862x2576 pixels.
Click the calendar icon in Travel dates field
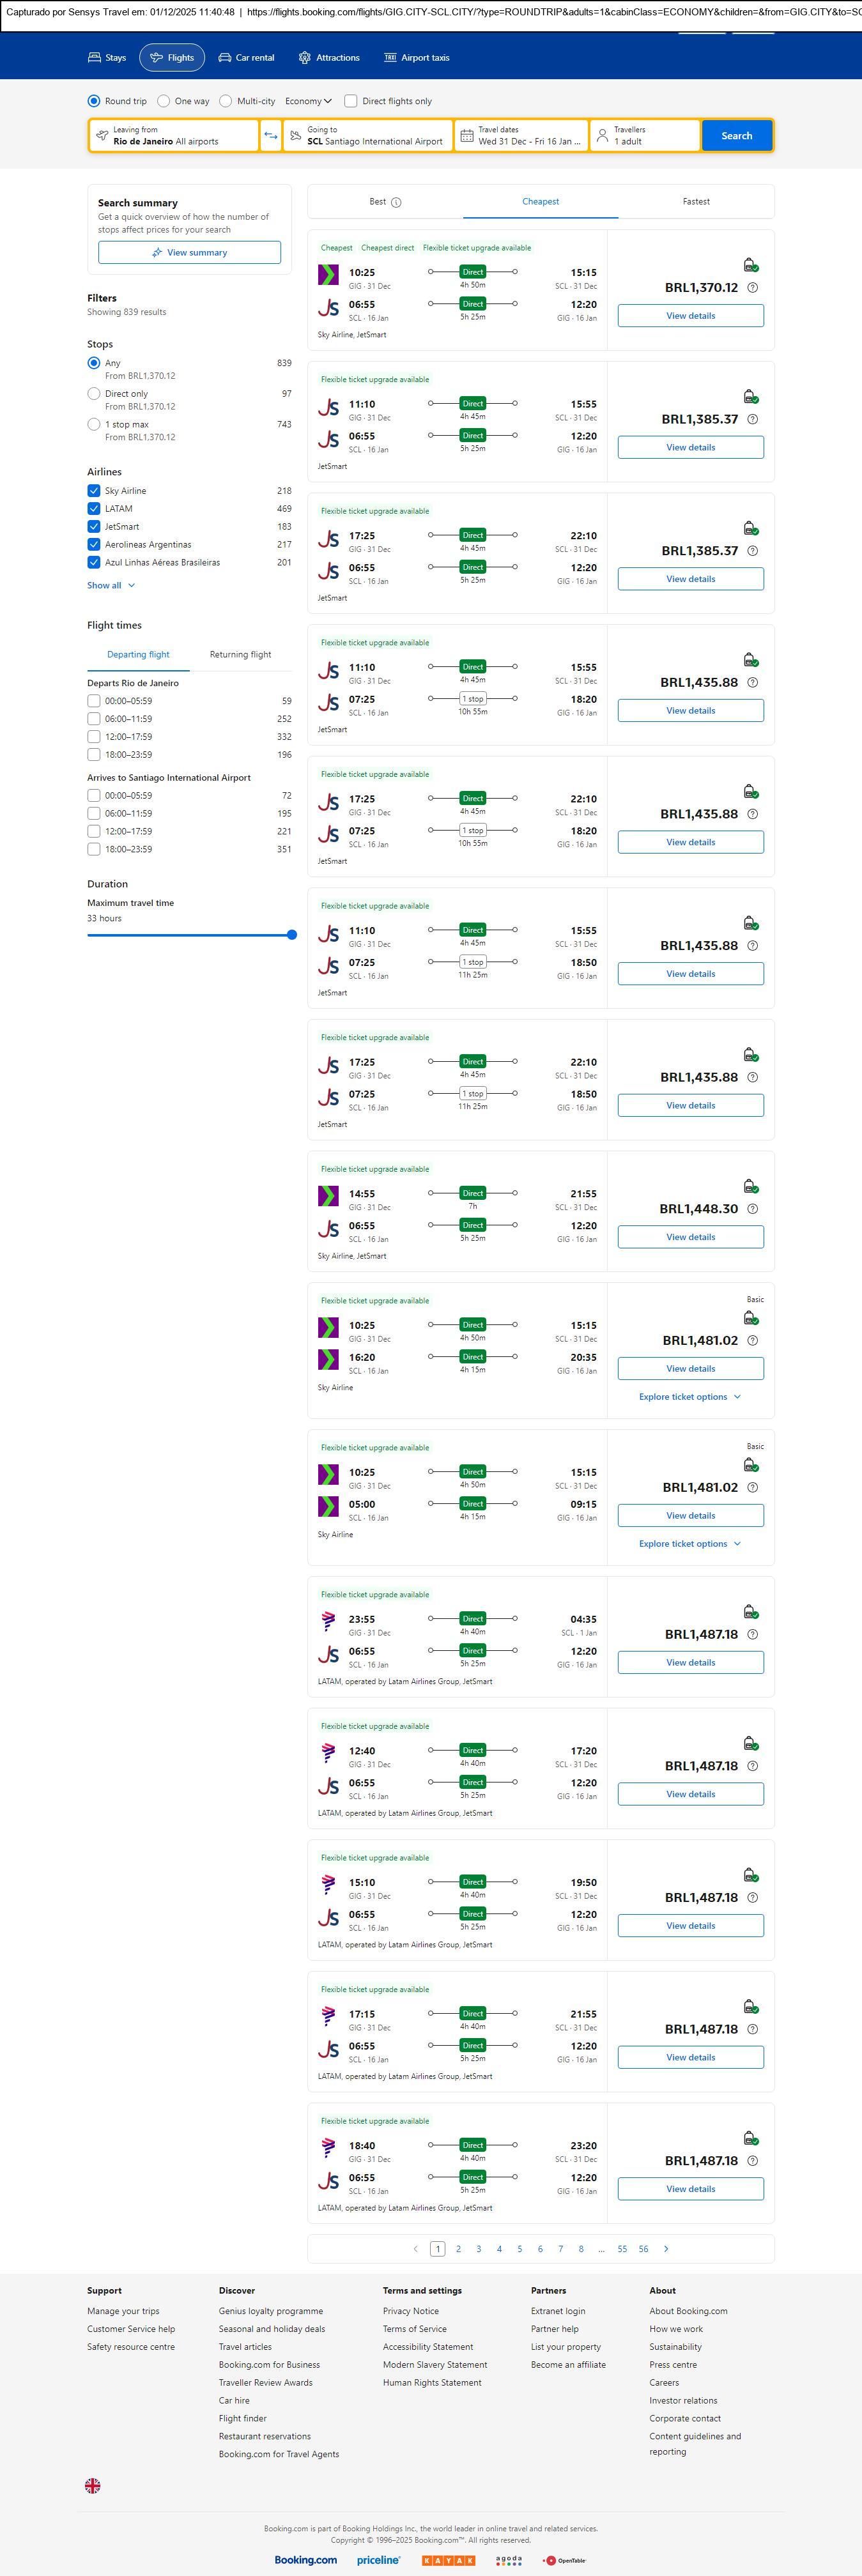click(x=467, y=136)
